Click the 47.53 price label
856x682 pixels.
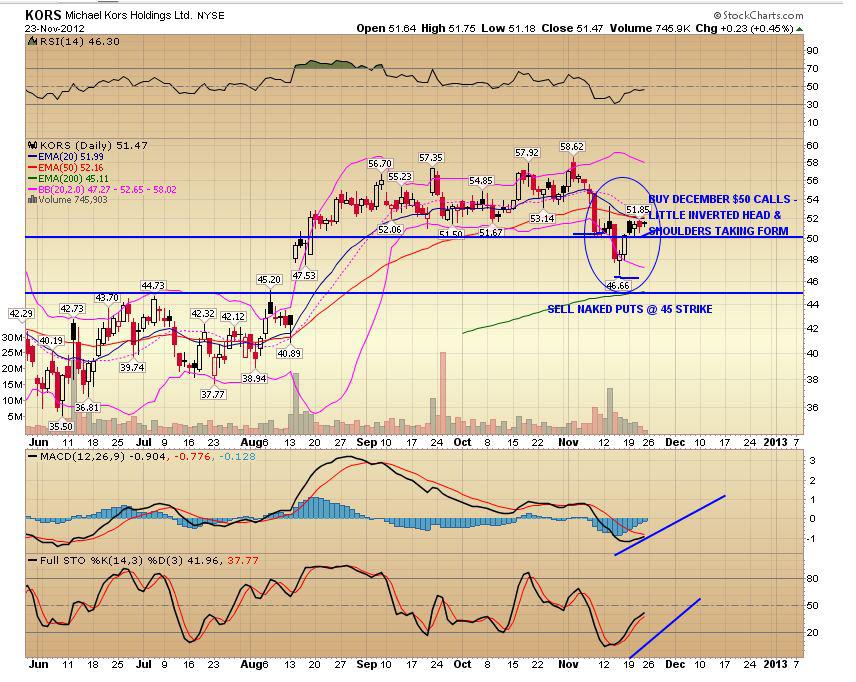click(x=304, y=275)
